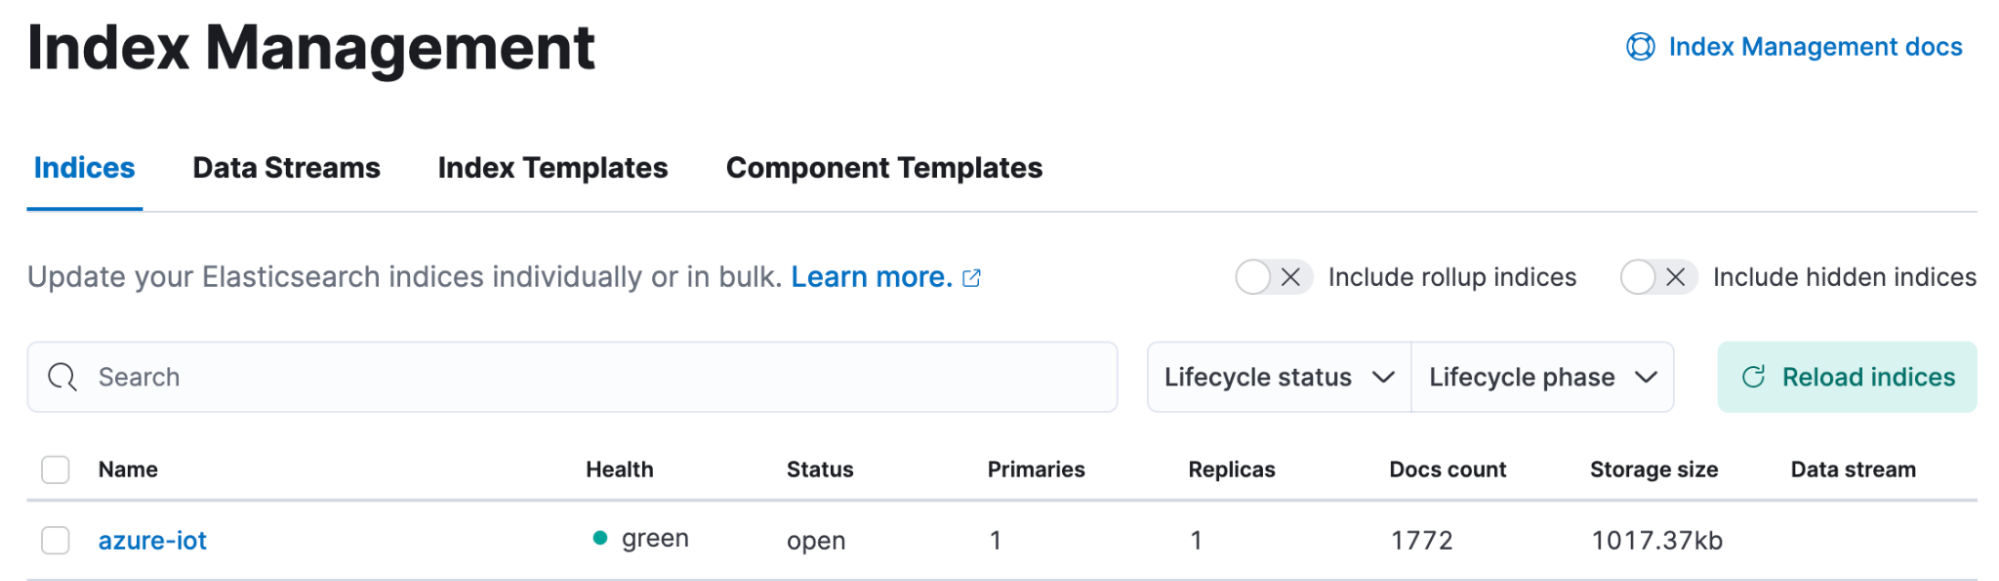Click the magnifier icon in the search bar
Viewport: 1999px width, 581px height.
pos(62,377)
